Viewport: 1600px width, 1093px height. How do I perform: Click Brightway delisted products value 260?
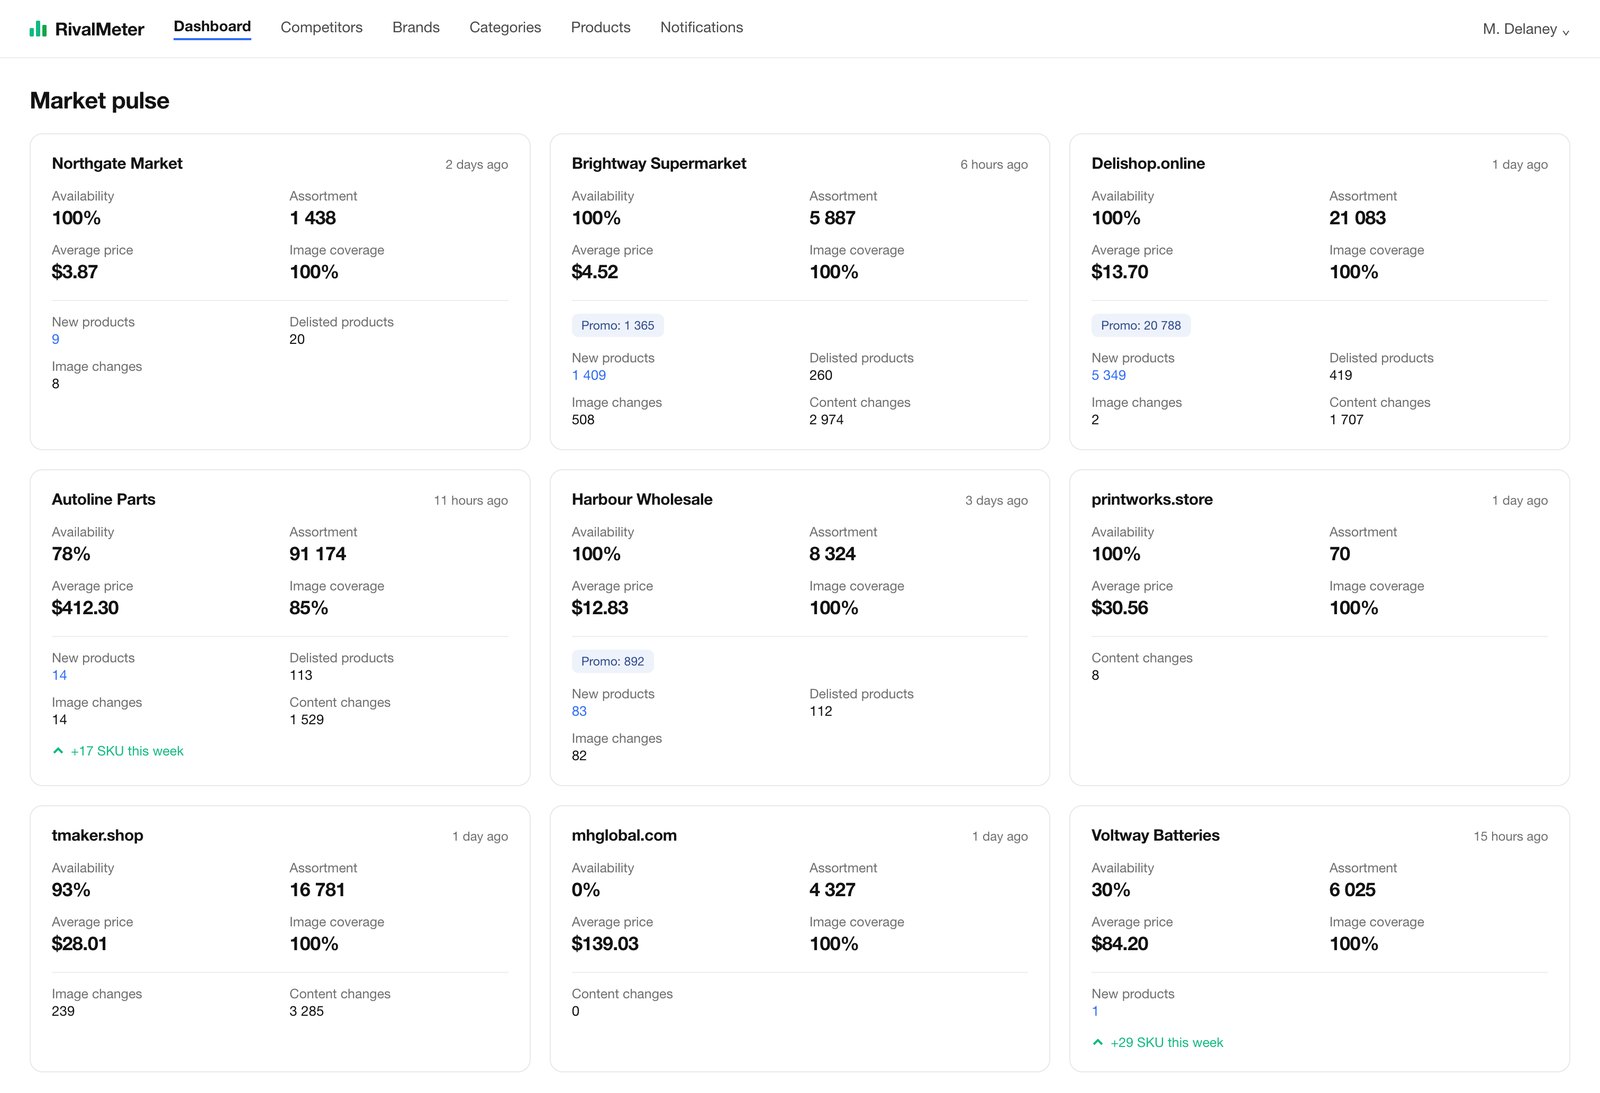coord(821,375)
